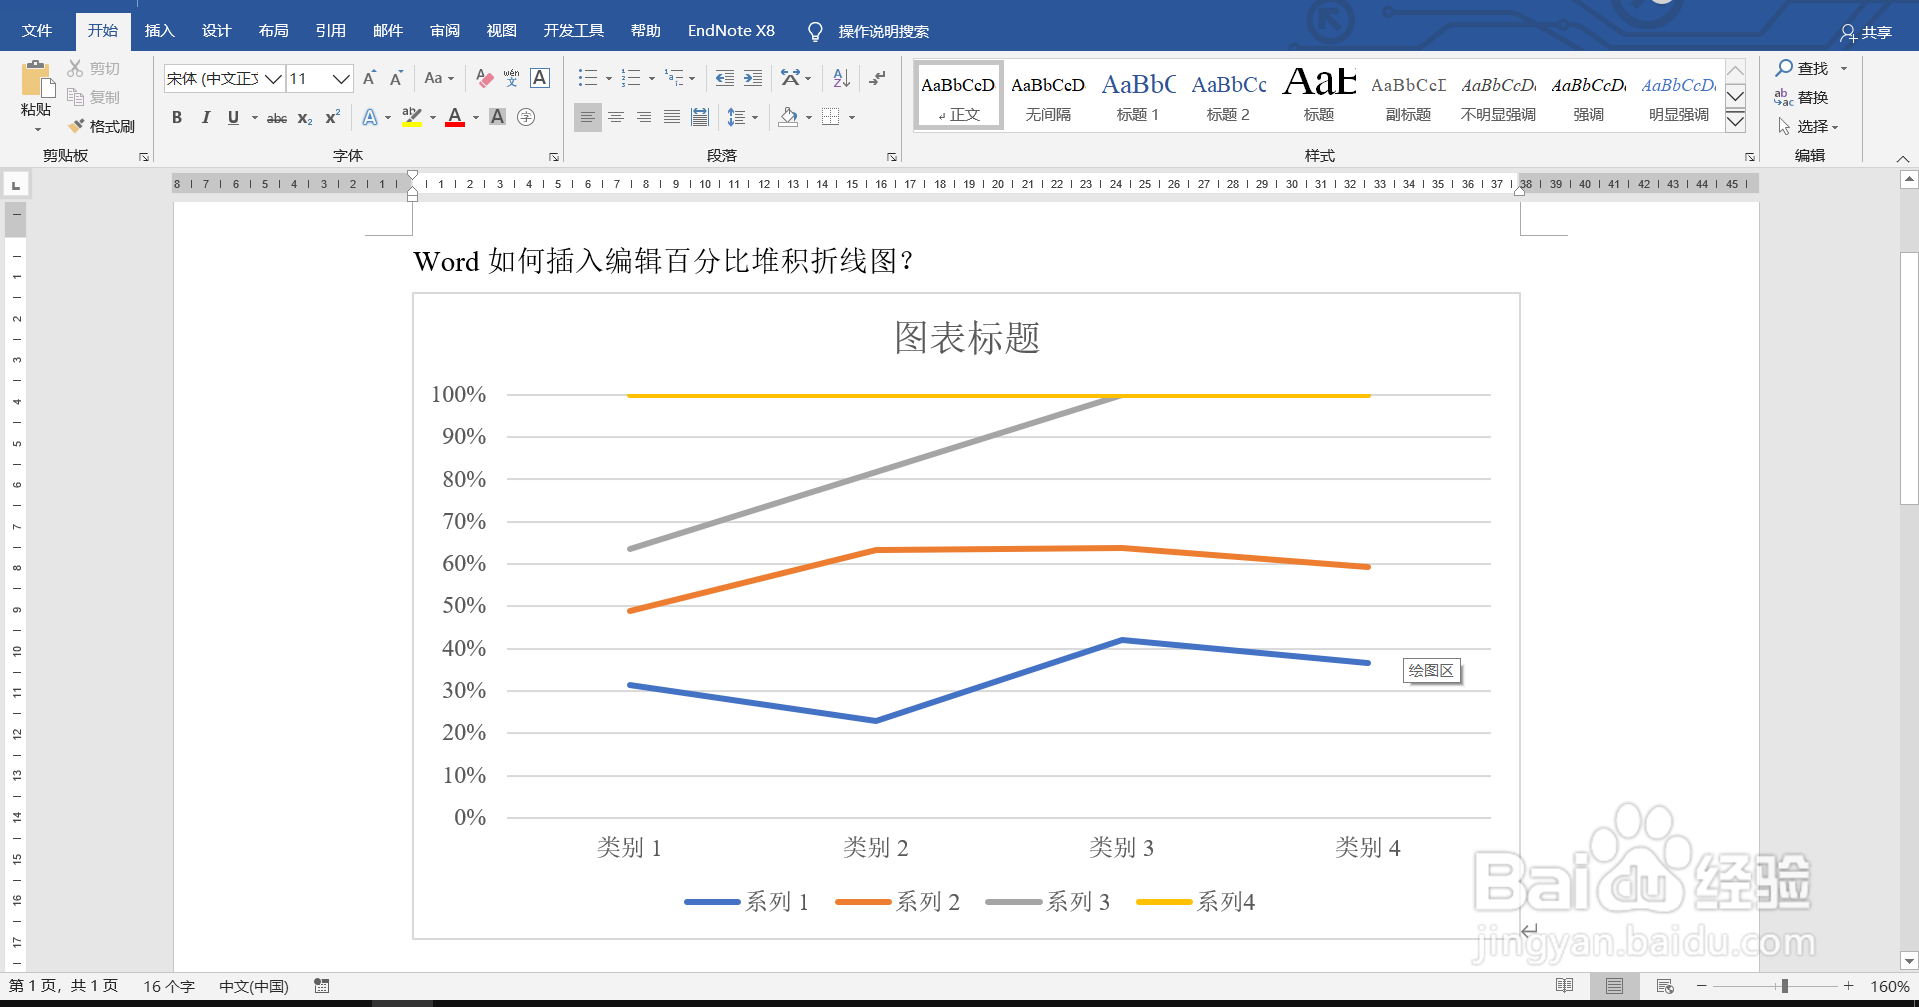
Task: Click the 16 个字 word count
Action: pos(169,986)
